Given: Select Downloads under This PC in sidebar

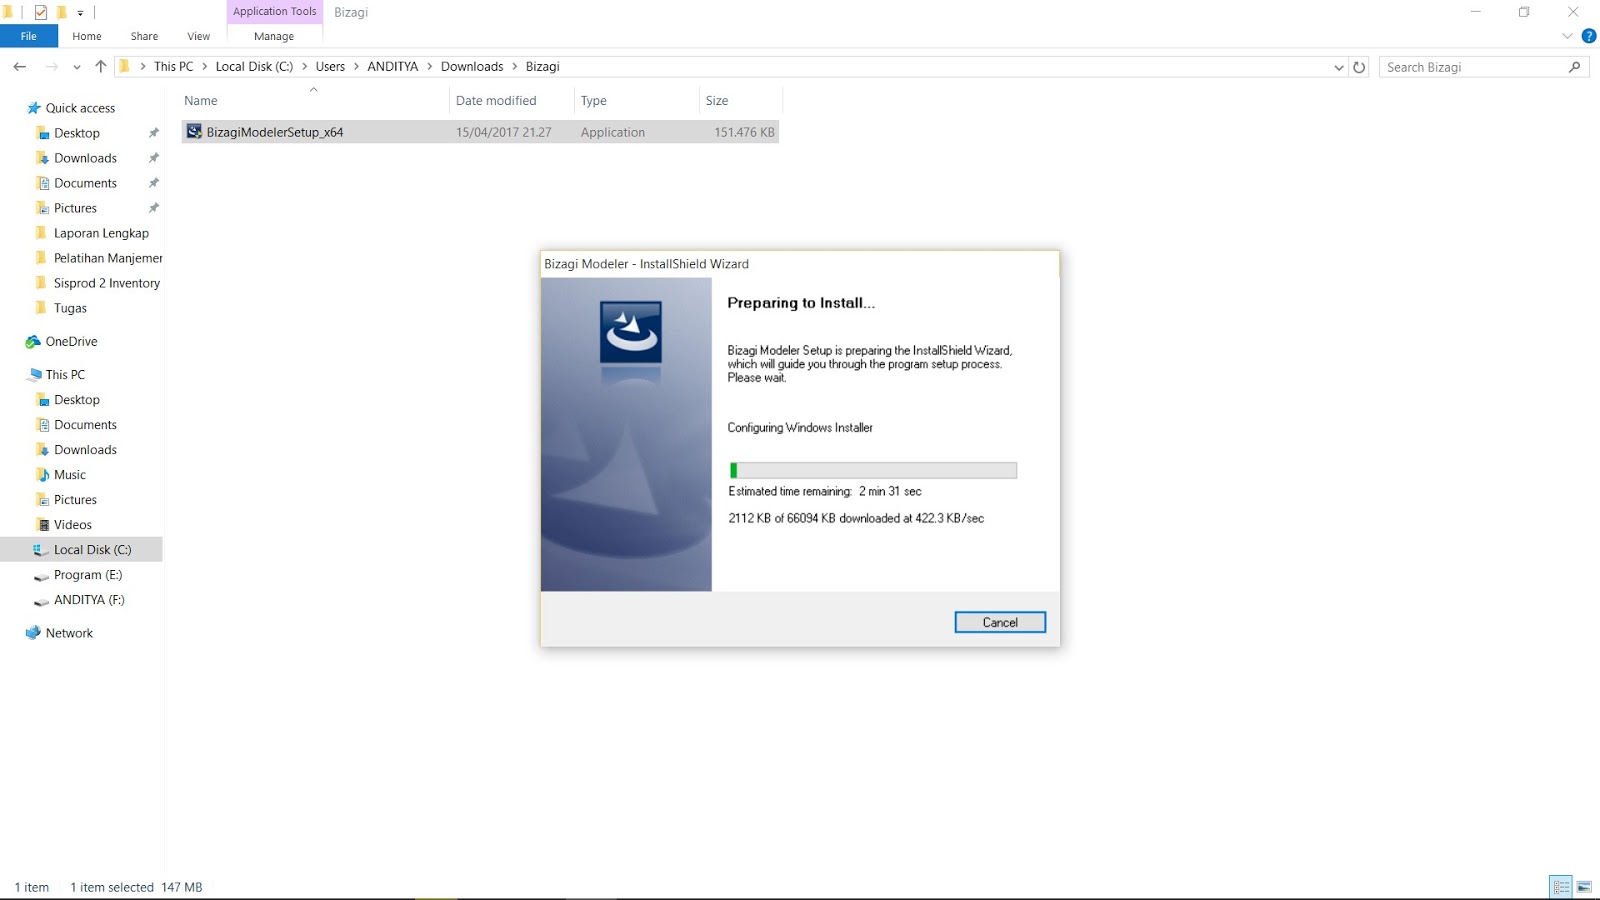Looking at the screenshot, I should click(85, 450).
